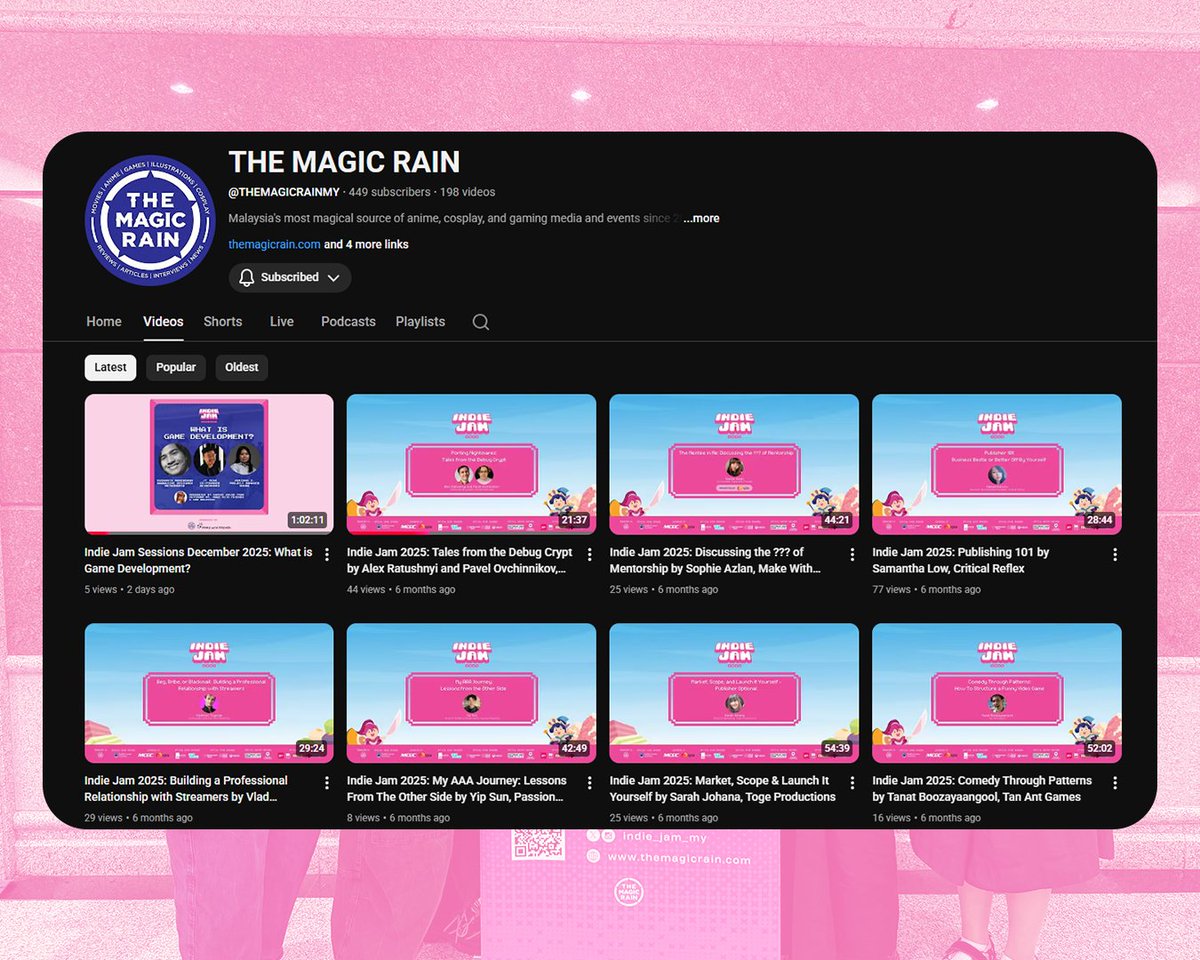
Task: Open more options for Market, Scope & Launch video
Action: click(x=852, y=783)
